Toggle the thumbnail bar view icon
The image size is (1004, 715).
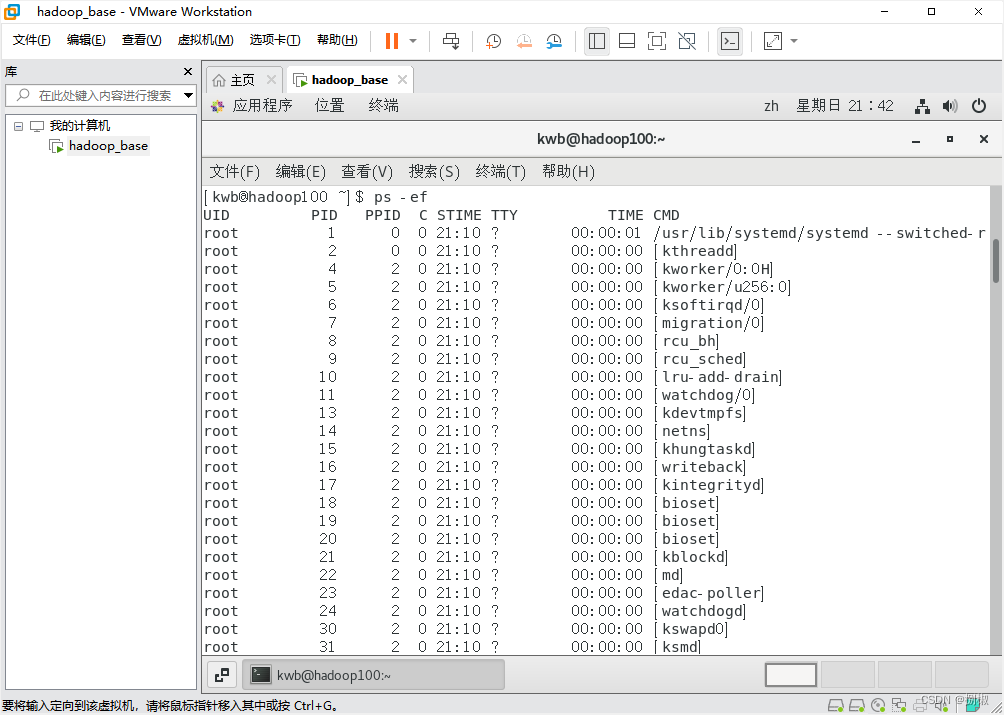pos(627,41)
